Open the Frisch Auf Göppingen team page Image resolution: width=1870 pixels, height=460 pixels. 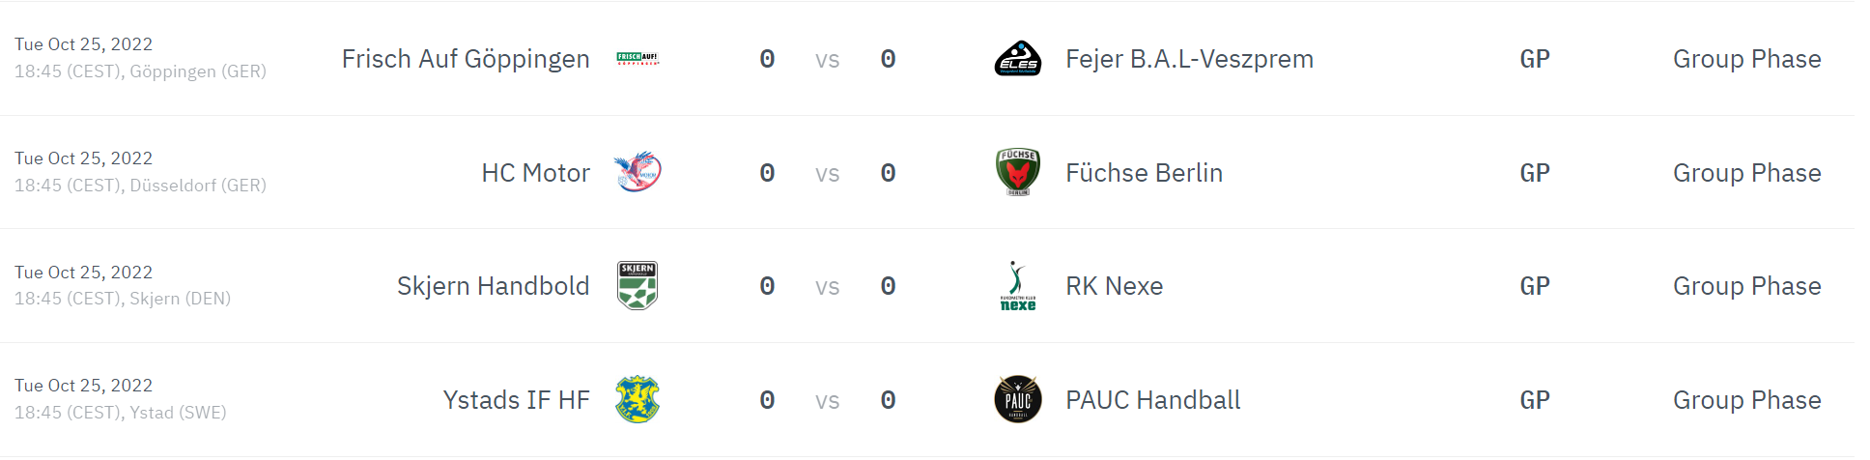click(x=466, y=59)
